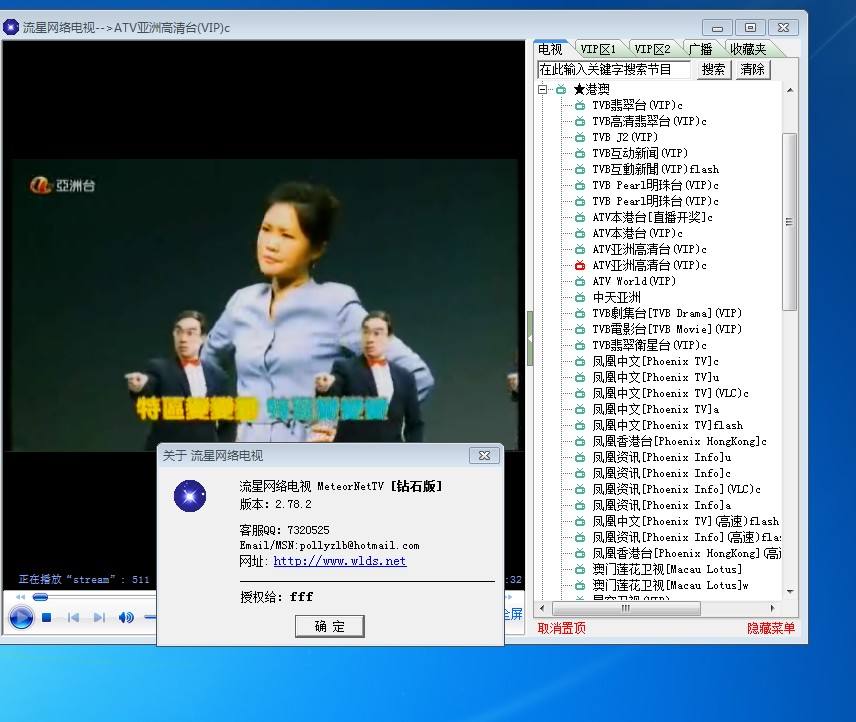Select channel 中天亚洲
The width and height of the screenshot is (856, 722).
[616, 297]
